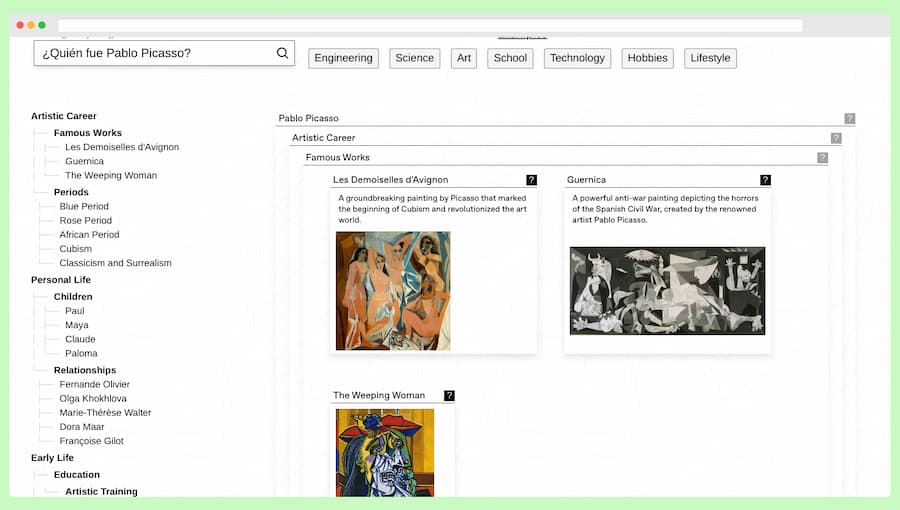Click the Guernica card title
The width and height of the screenshot is (900, 510).
pos(586,180)
